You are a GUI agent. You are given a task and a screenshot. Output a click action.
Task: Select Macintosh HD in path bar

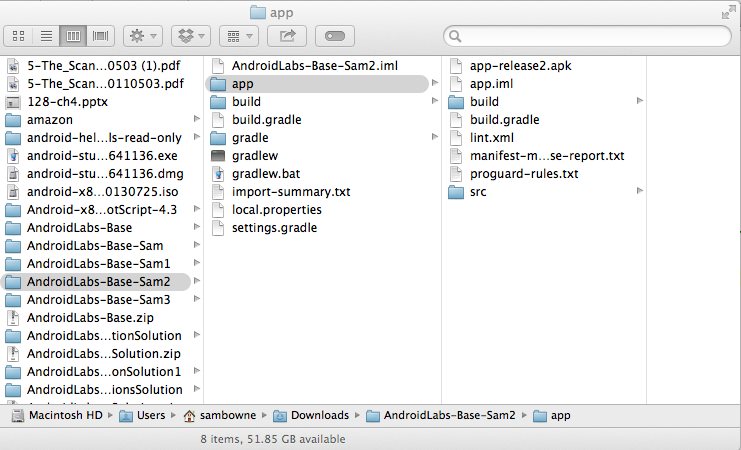pos(58,415)
